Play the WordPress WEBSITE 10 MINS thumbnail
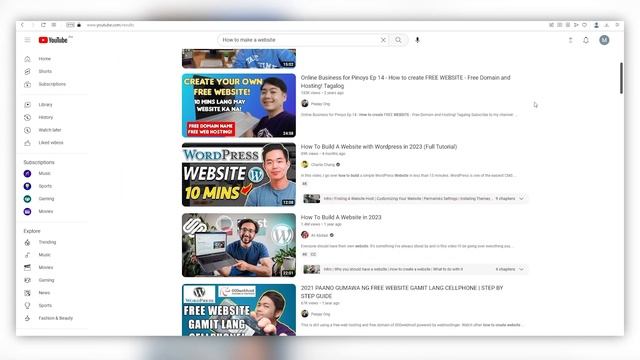 coord(239,175)
